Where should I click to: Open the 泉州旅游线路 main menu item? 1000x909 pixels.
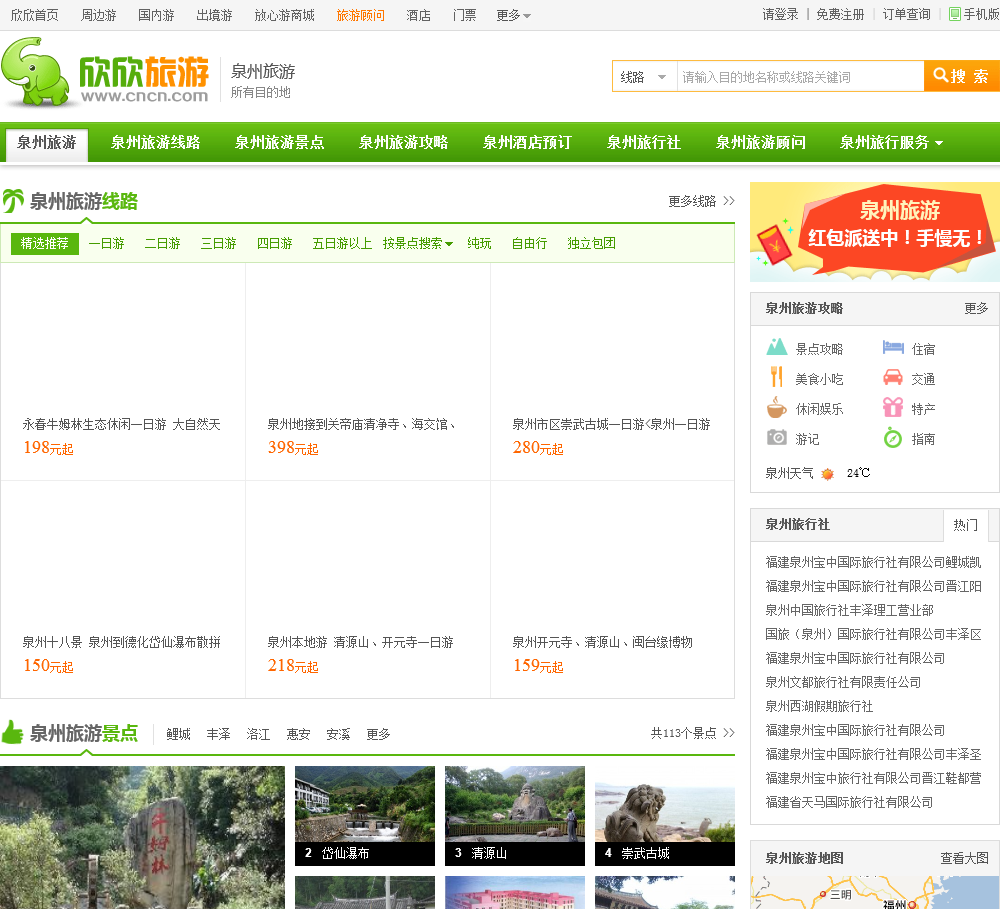[156, 142]
